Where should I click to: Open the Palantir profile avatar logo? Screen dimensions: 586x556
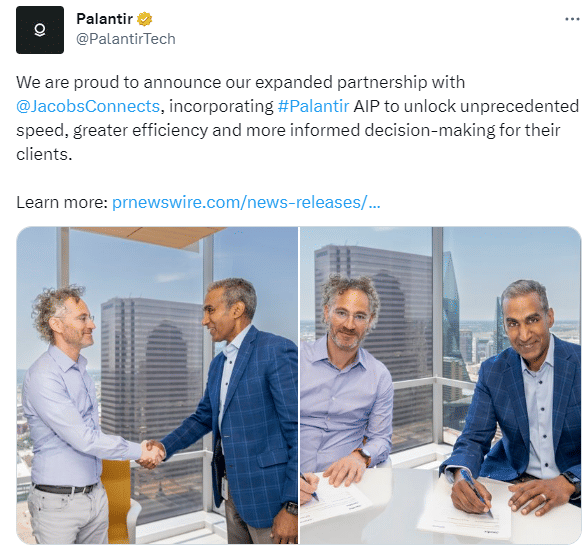point(40,30)
